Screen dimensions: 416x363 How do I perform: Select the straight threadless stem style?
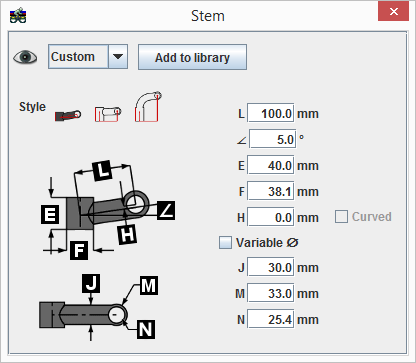68,115
